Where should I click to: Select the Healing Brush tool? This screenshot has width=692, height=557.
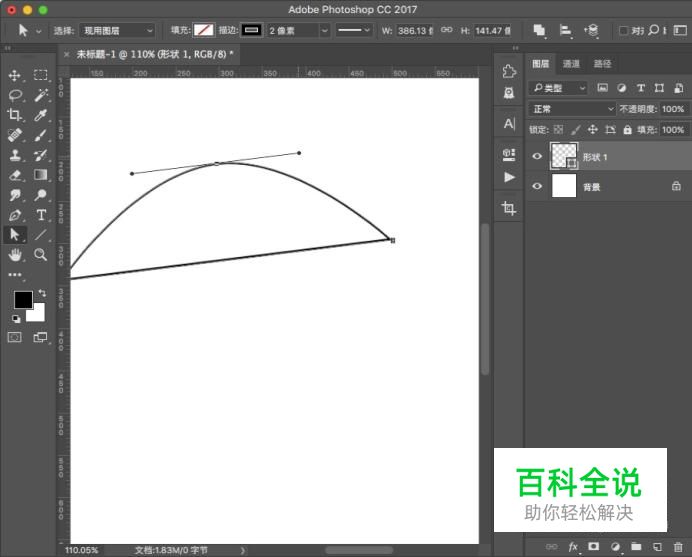click(x=15, y=135)
